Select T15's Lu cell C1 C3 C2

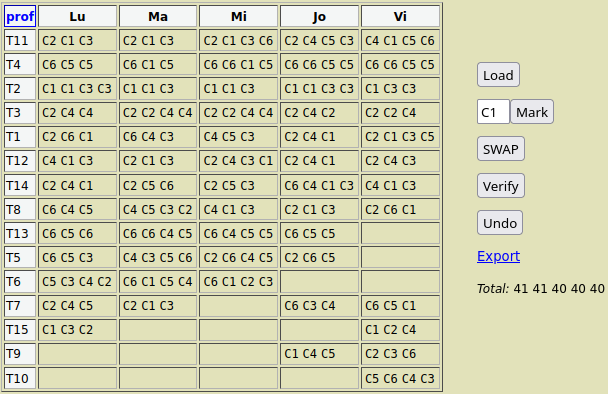(x=78, y=330)
